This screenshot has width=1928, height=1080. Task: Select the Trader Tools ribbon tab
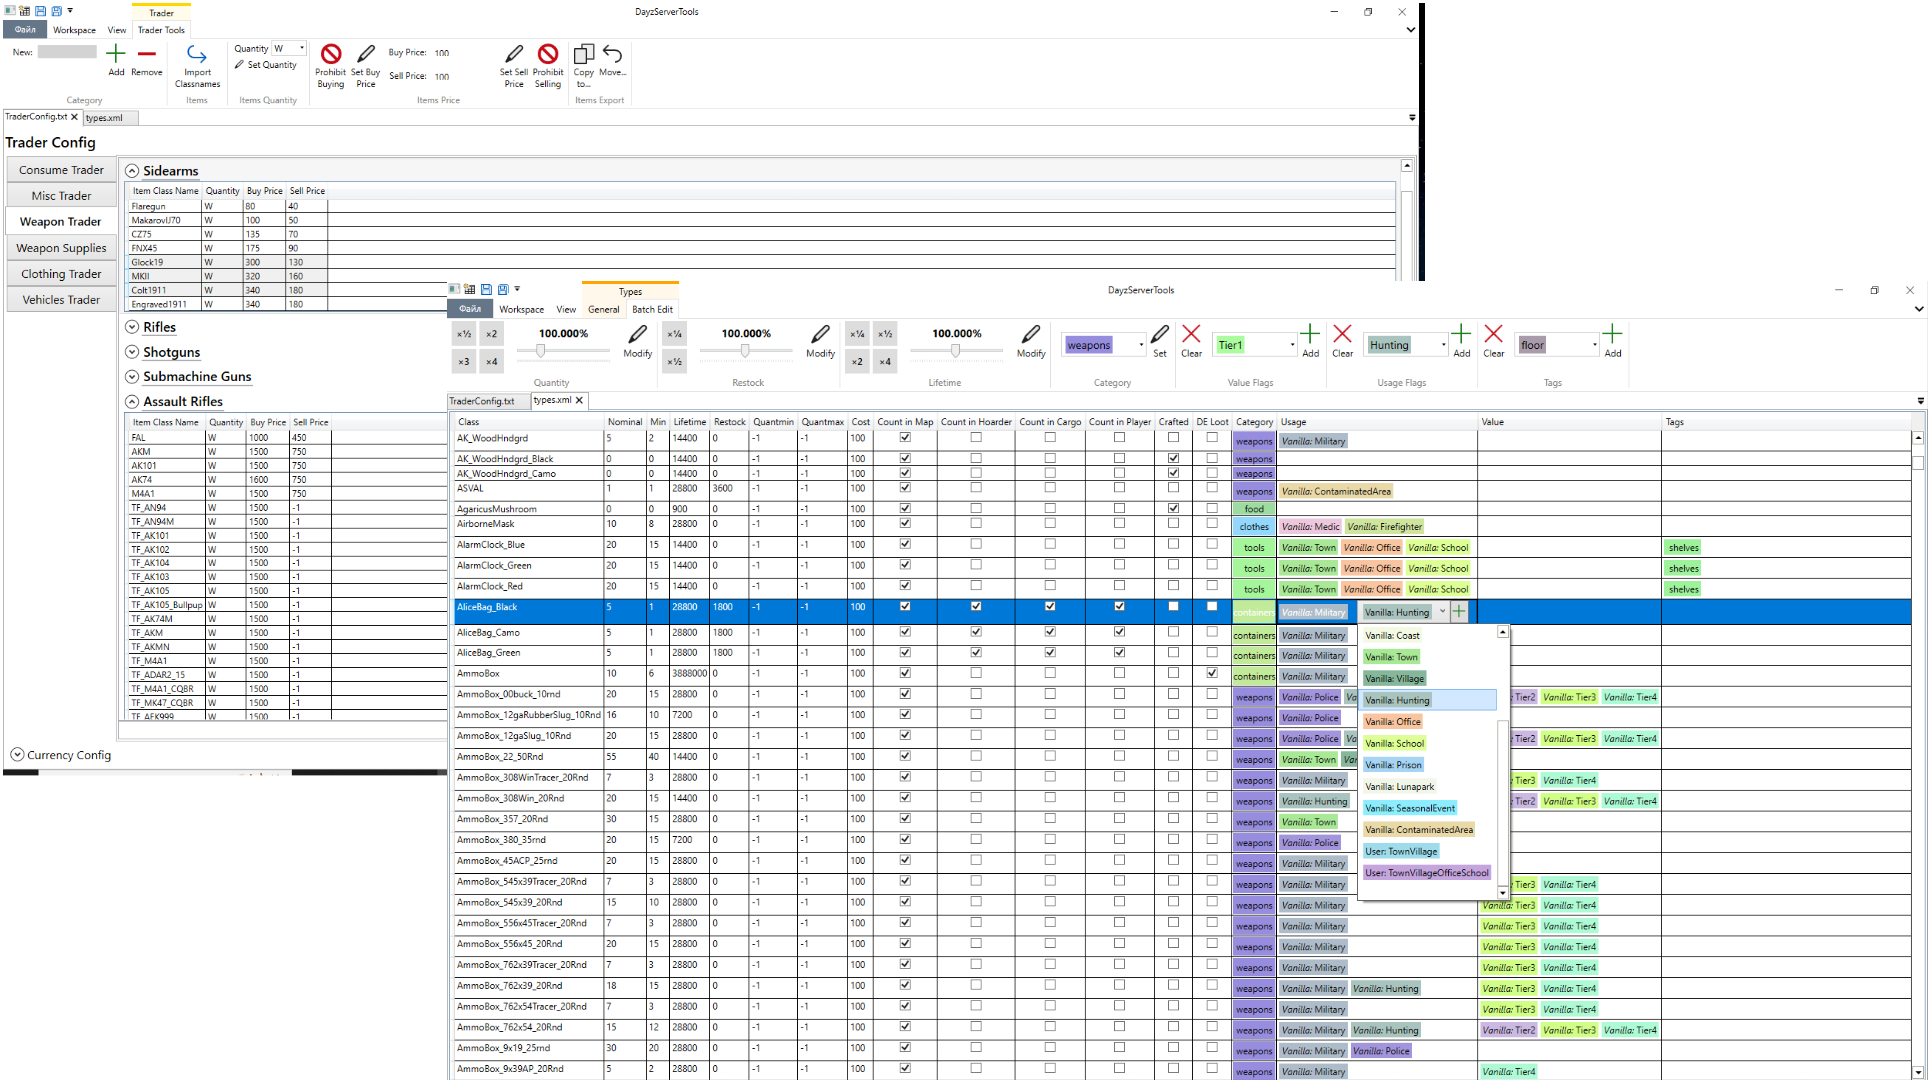pos(161,30)
